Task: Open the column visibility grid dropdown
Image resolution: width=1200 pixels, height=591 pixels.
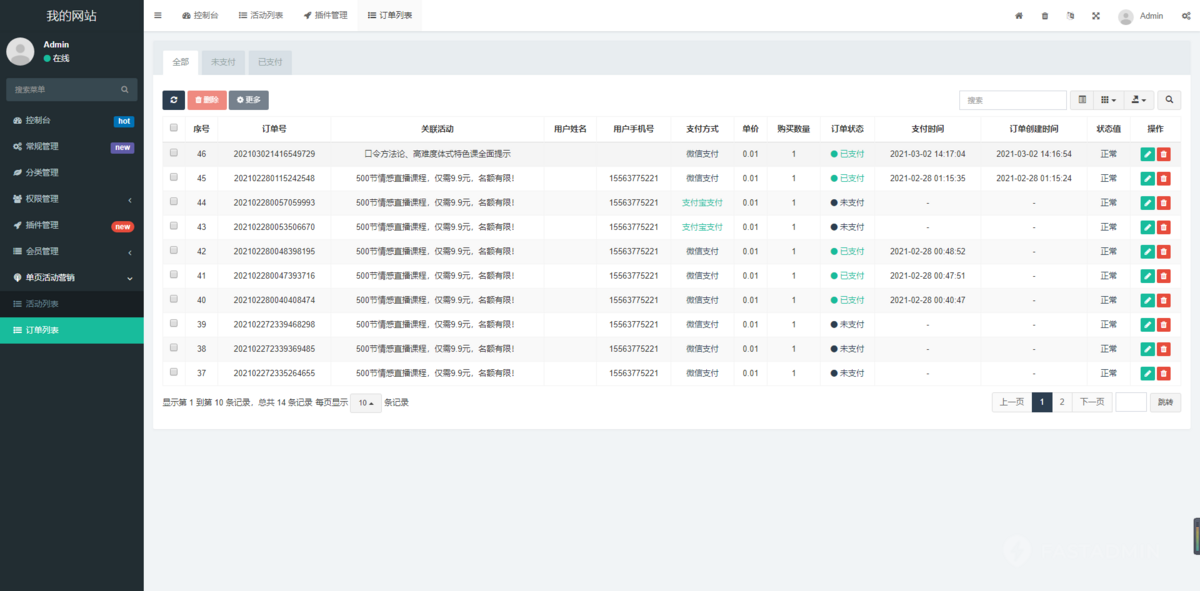Action: (x=1108, y=100)
